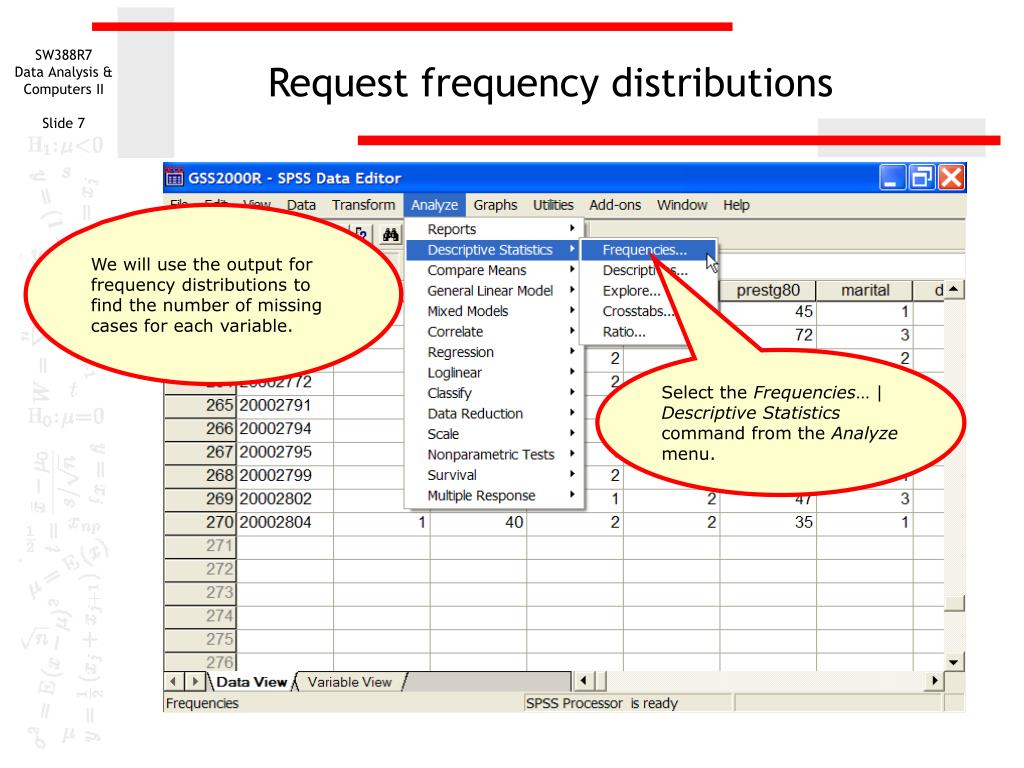
Task: Click the SPSS Data Editor title bar icon
Action: (x=174, y=178)
